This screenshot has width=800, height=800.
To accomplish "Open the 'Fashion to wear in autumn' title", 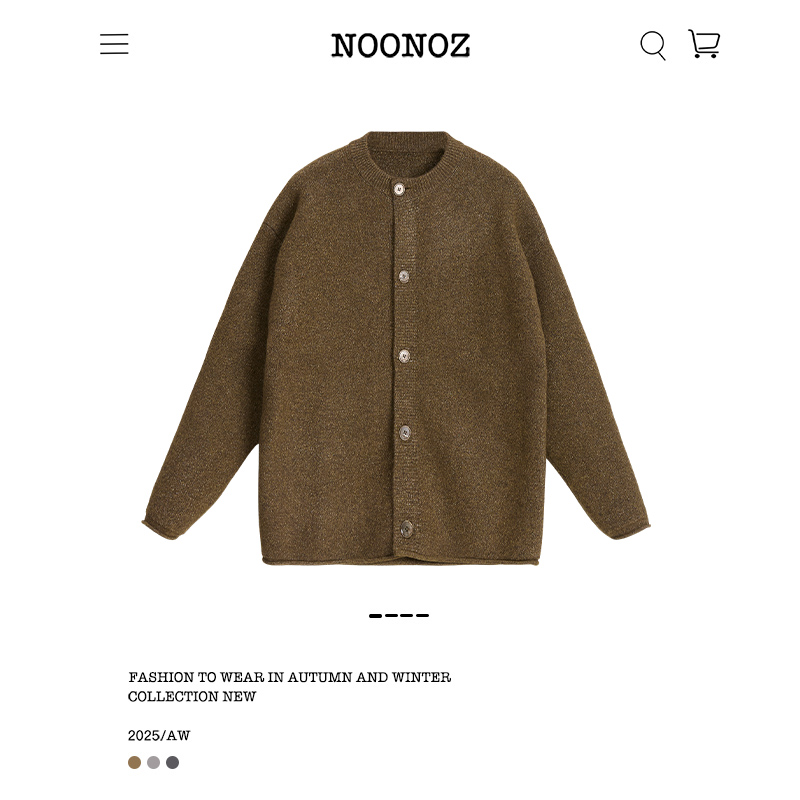I will pos(290,678).
